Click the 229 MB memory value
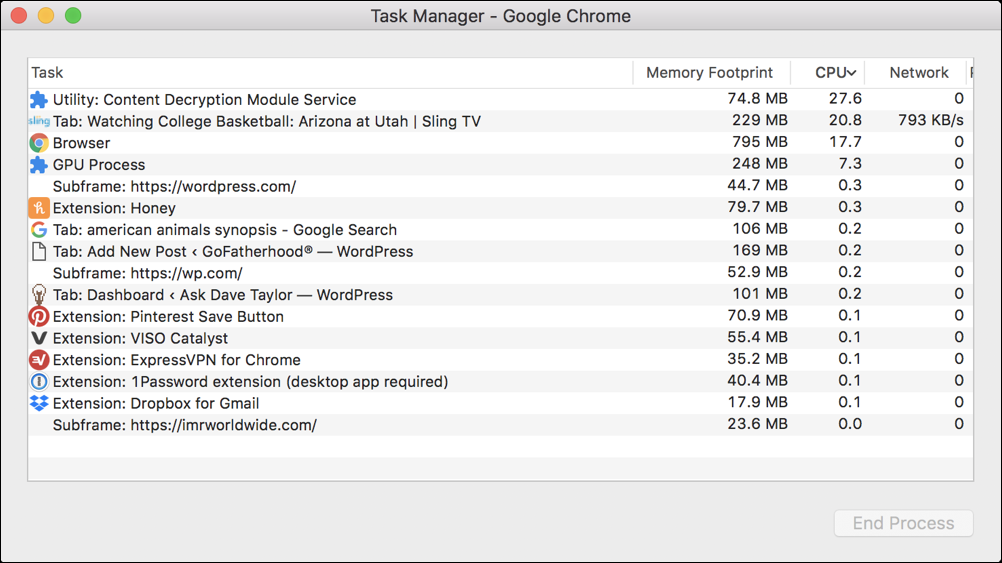This screenshot has height=563, width=1002. pos(760,120)
